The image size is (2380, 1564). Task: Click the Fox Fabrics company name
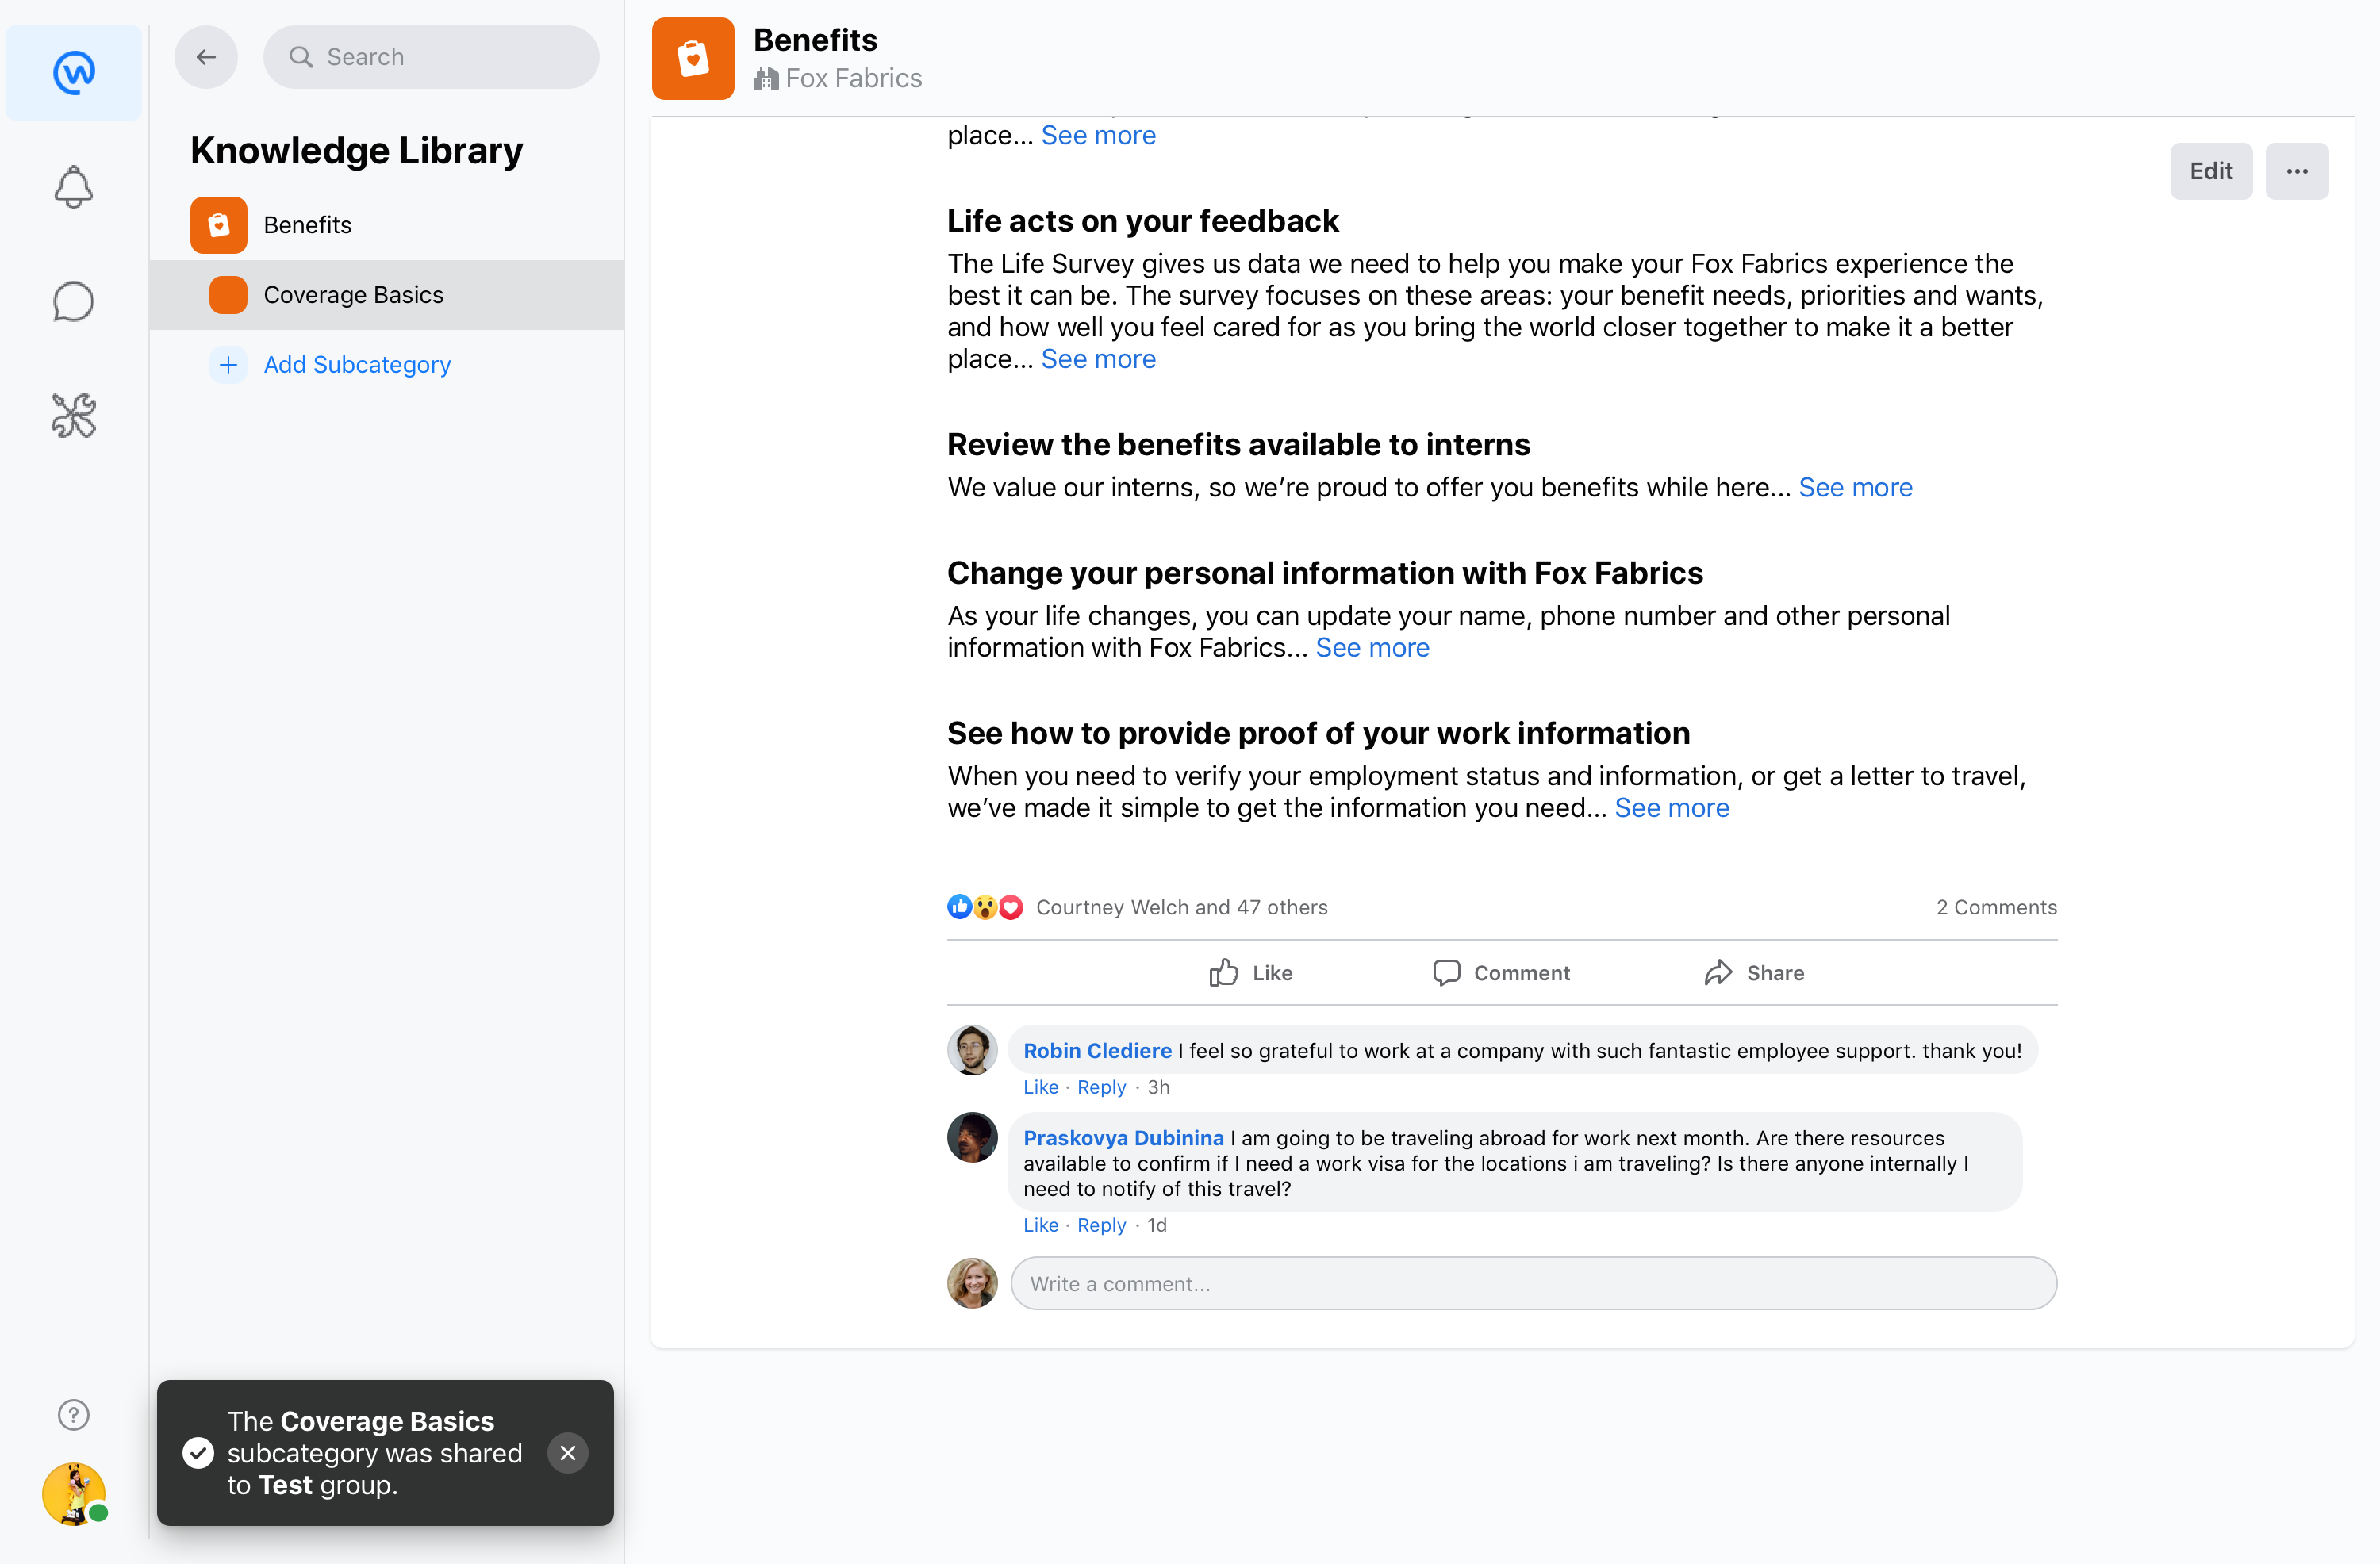[854, 79]
